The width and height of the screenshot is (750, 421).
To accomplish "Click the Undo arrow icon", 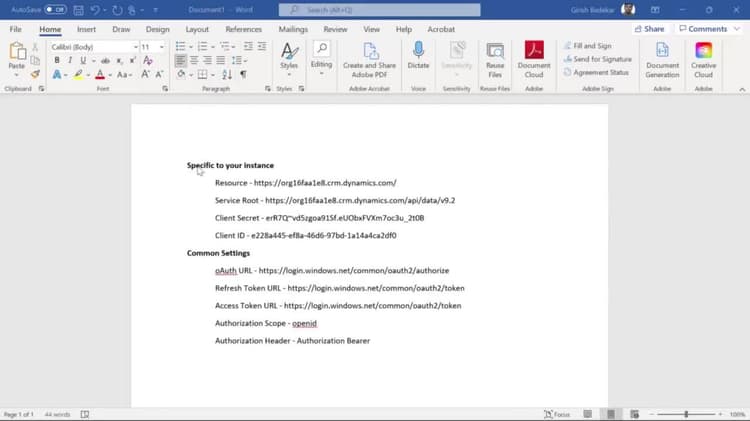I will (x=95, y=10).
